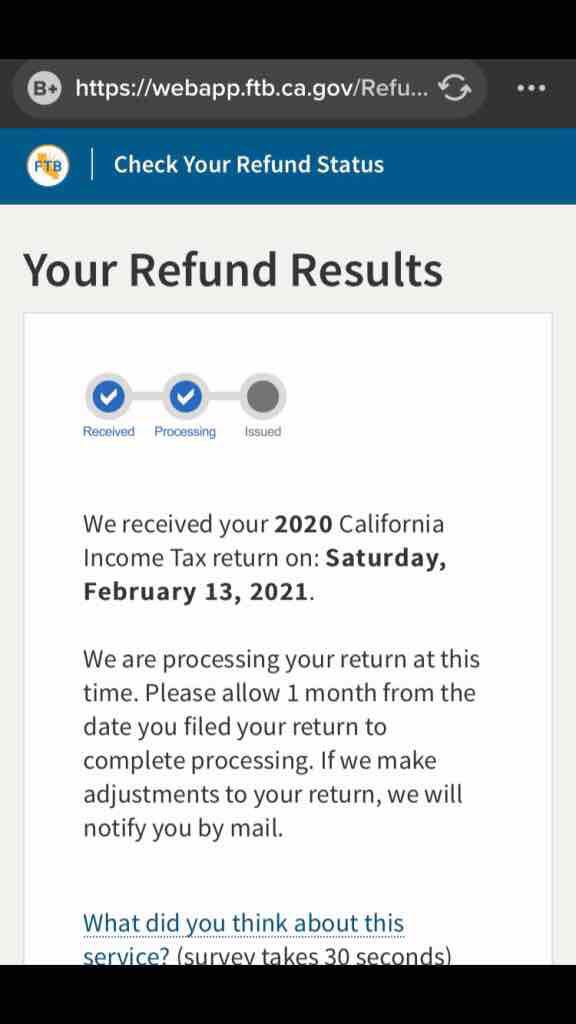Click the Issued step label
This screenshot has height=1024, width=576.
pyautogui.click(x=262, y=431)
